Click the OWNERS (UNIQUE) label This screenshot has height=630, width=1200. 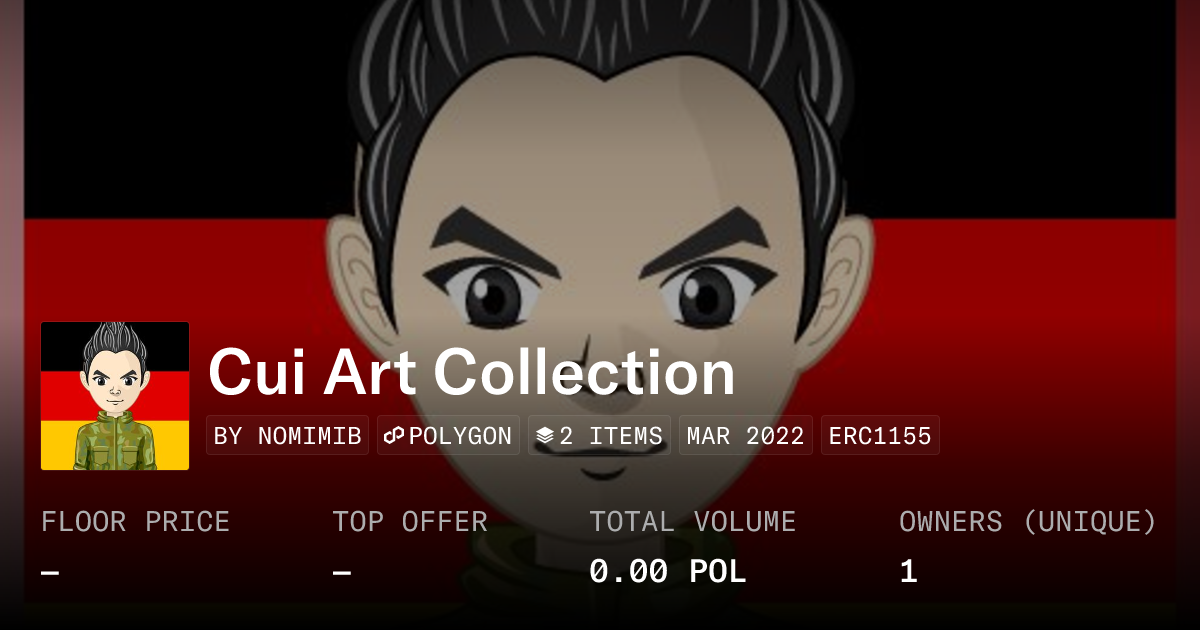coord(1028,522)
